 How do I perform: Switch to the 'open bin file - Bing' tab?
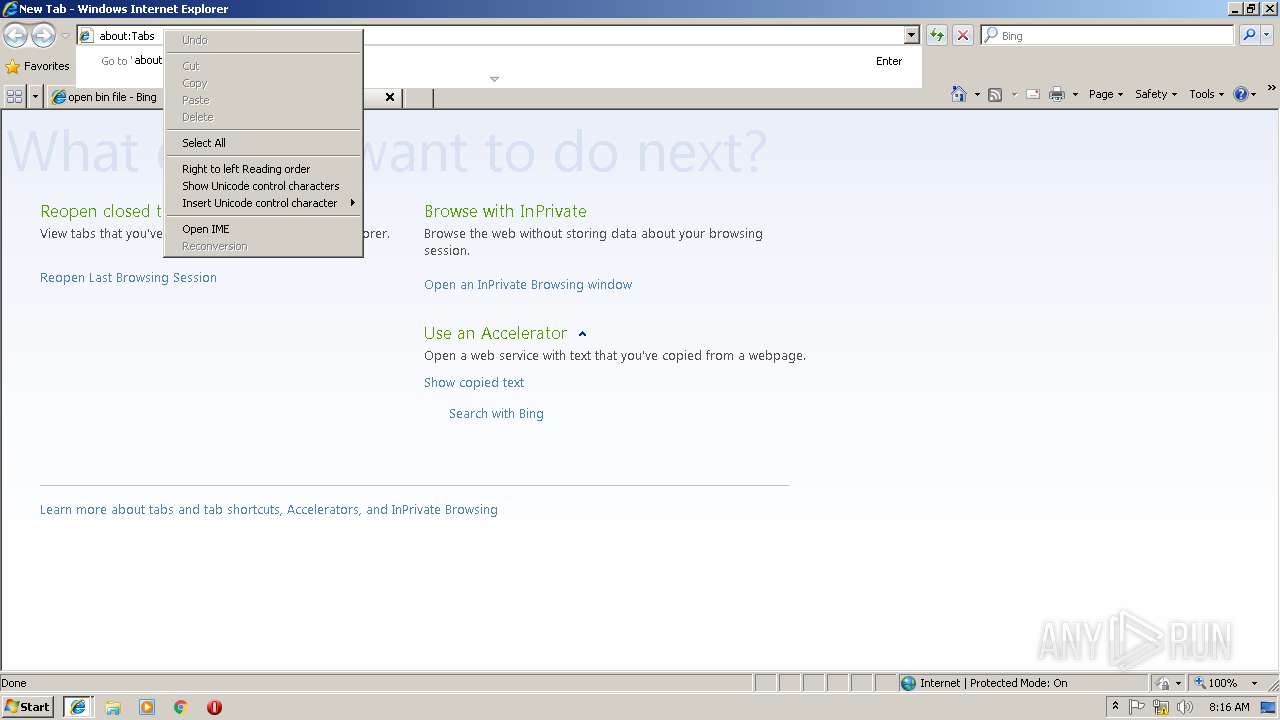pos(104,97)
